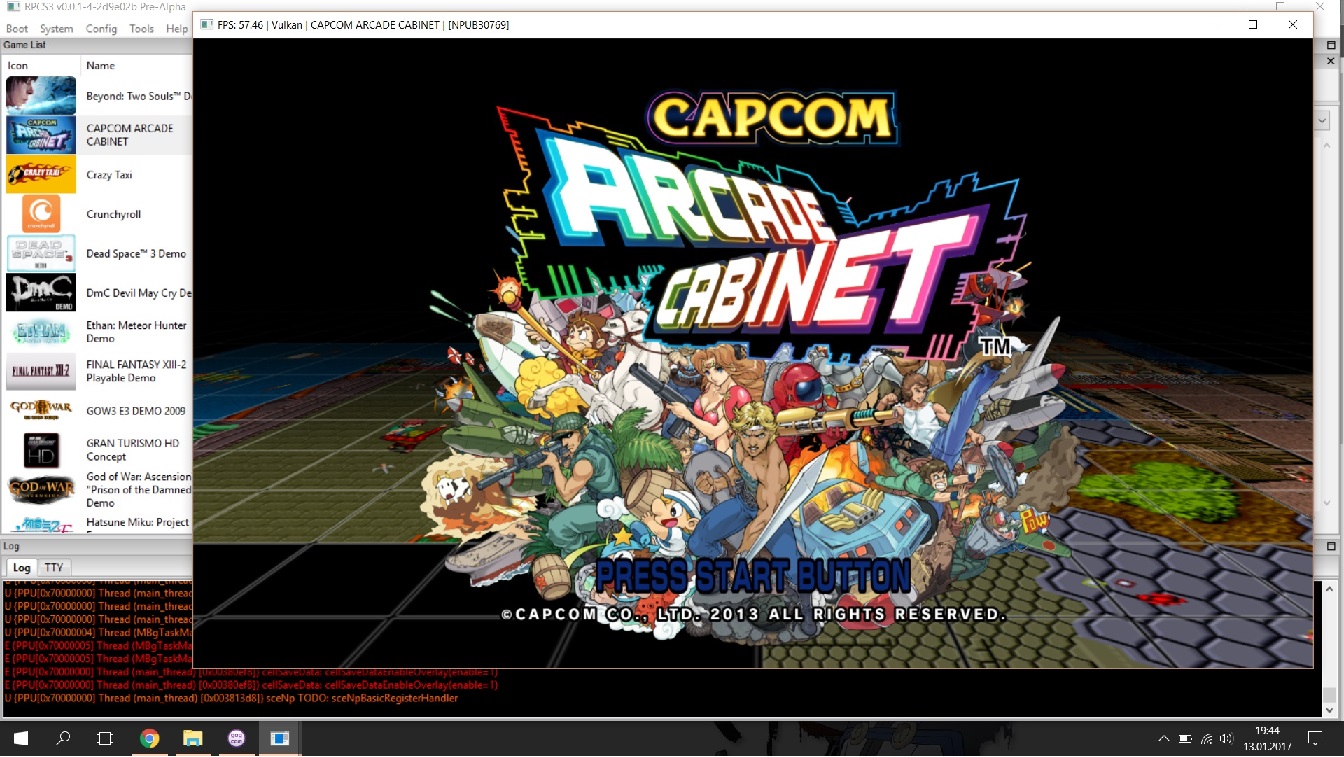Open the network tray icon
The width and height of the screenshot is (1344, 757).
pos(1207,739)
